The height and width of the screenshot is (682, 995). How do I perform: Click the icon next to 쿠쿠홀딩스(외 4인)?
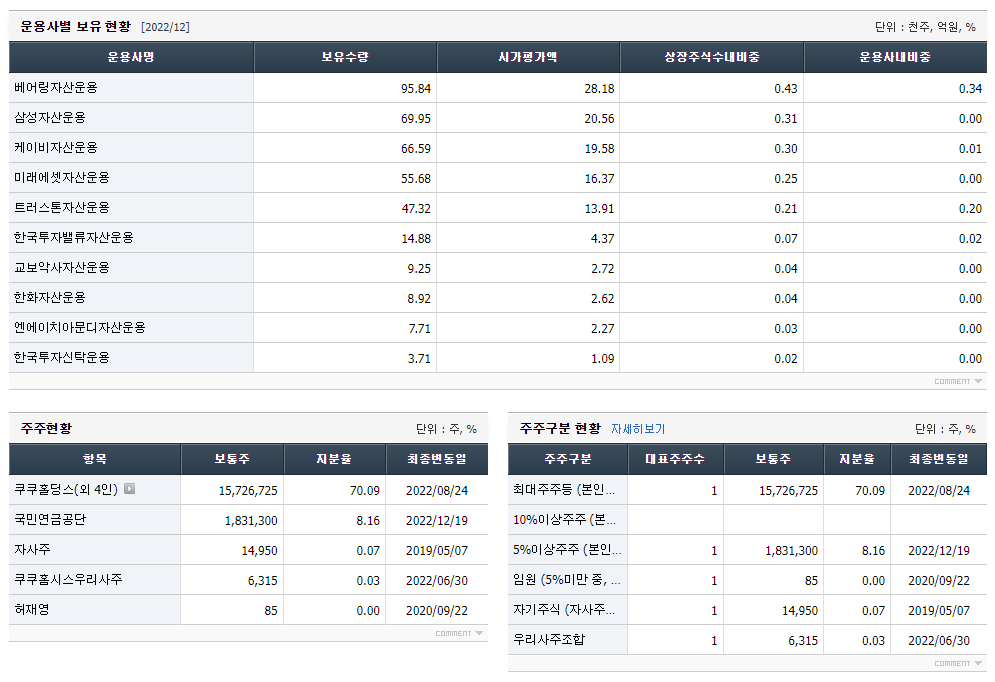[129, 489]
